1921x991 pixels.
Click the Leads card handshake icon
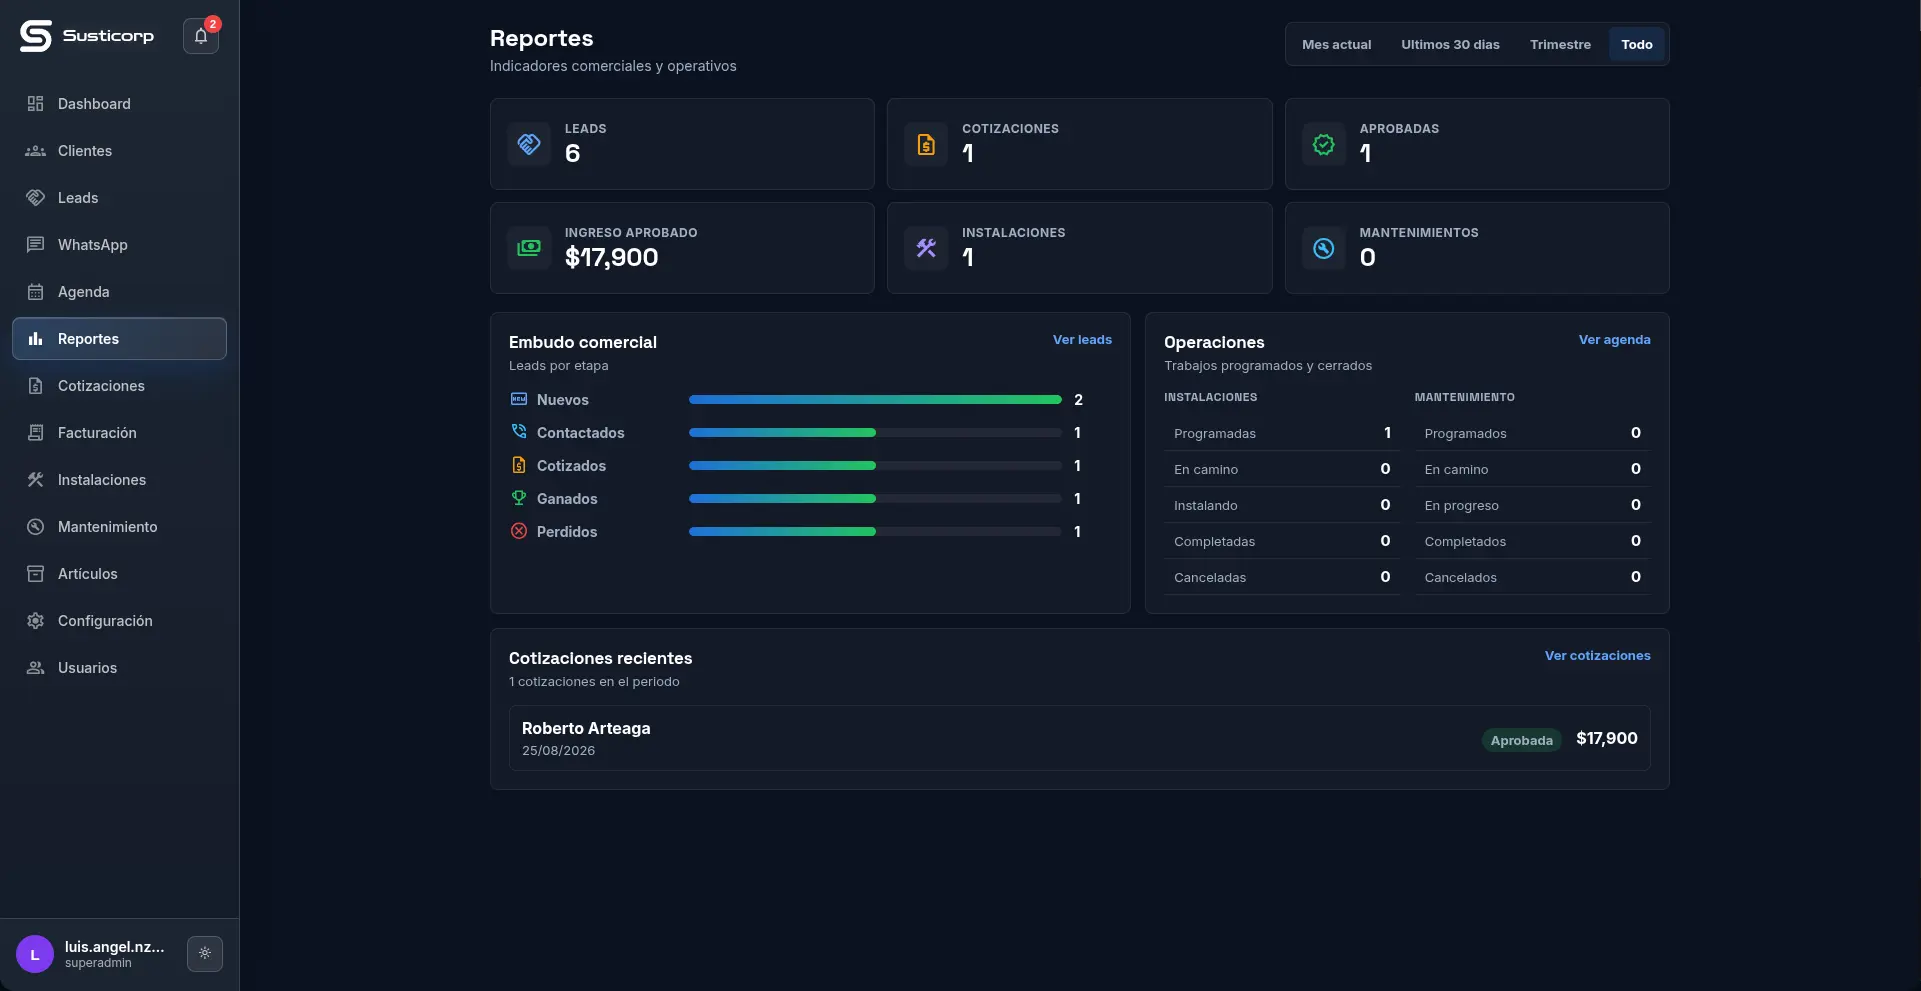pos(529,144)
